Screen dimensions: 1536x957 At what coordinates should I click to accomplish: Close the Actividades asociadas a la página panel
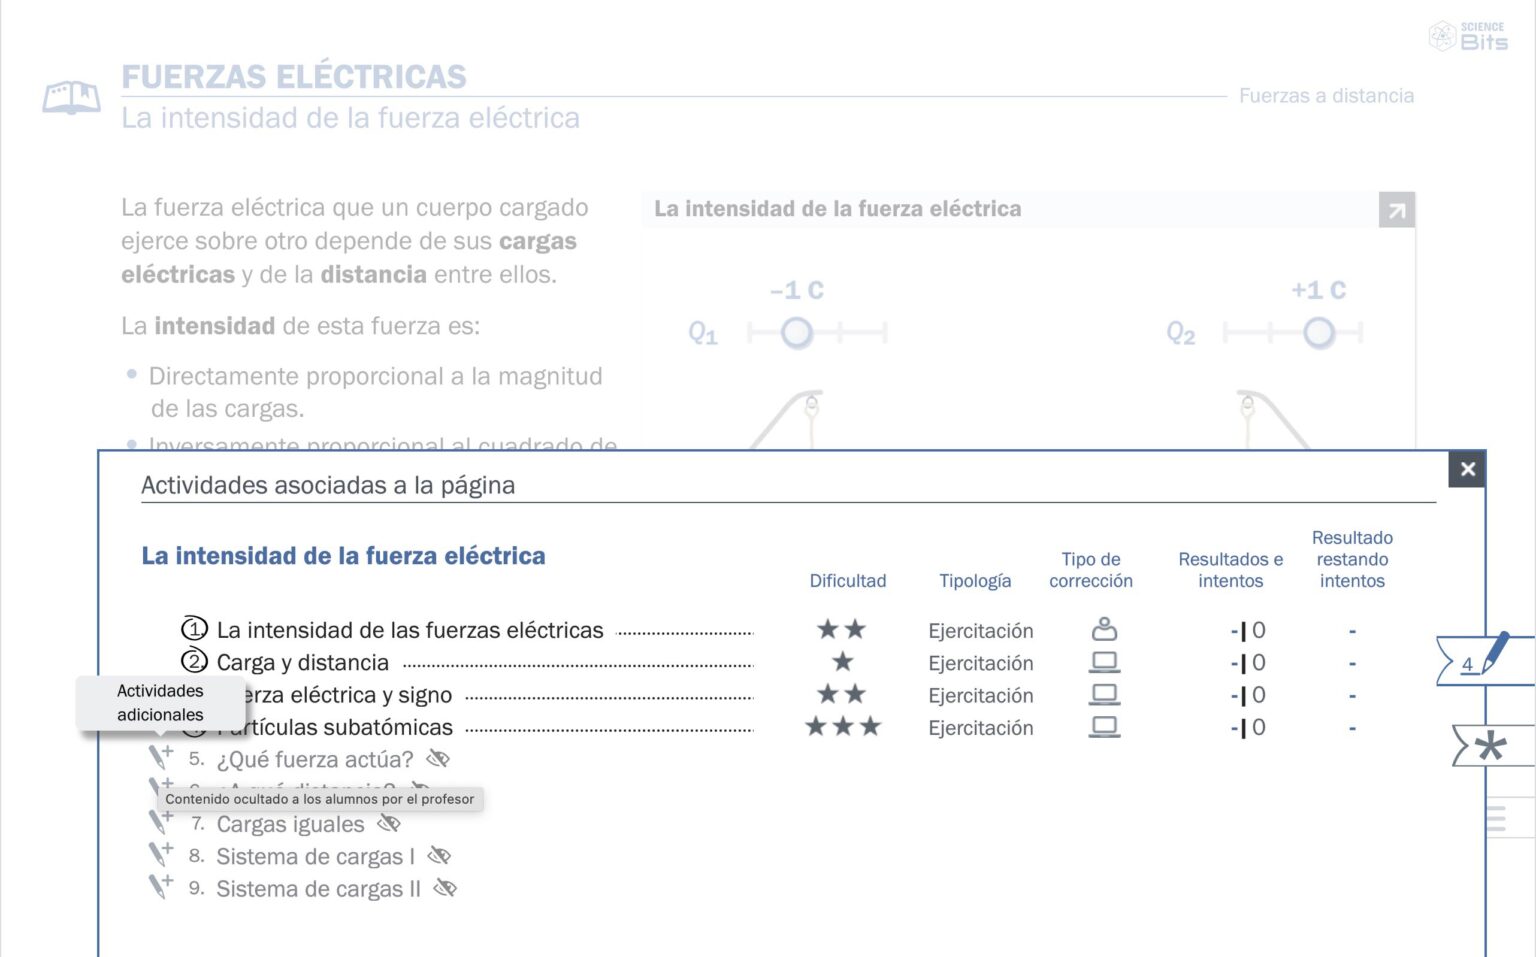(x=1467, y=469)
